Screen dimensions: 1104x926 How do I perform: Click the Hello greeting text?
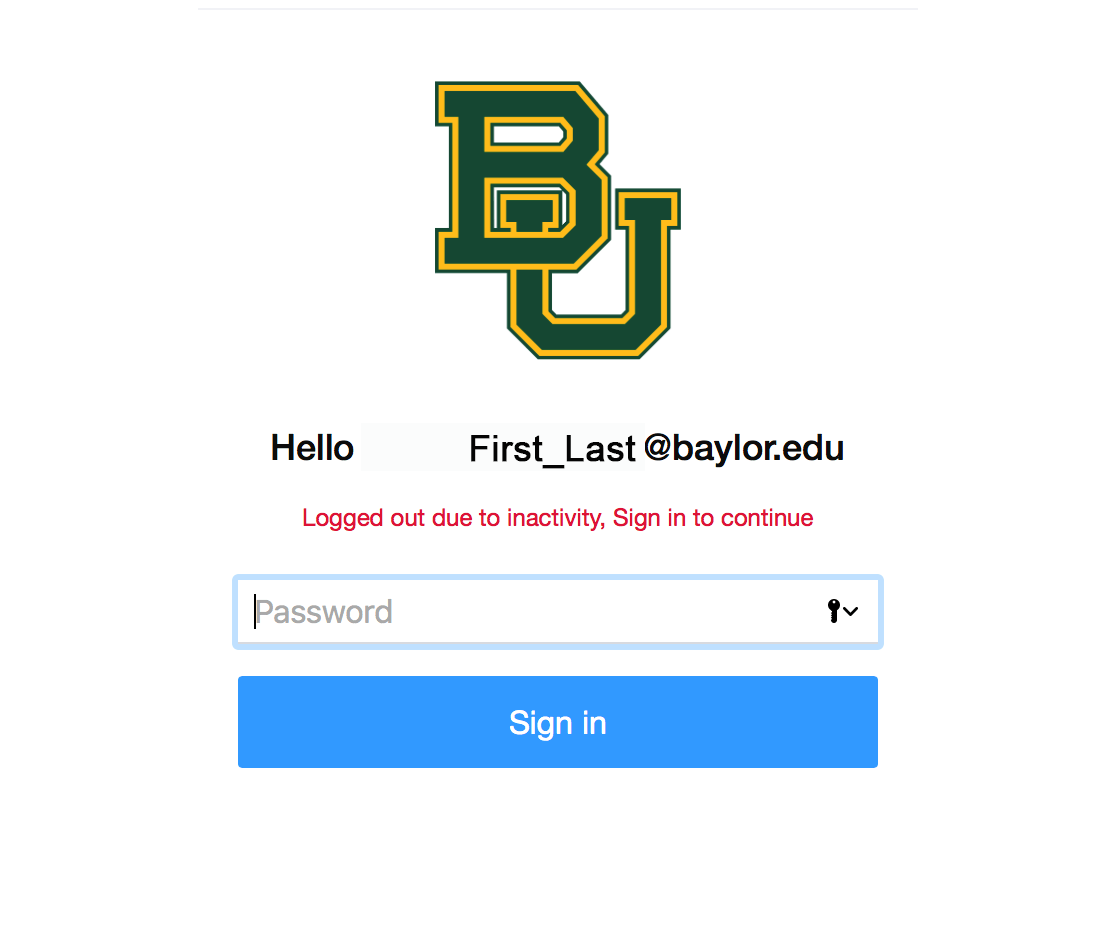[x=312, y=448]
